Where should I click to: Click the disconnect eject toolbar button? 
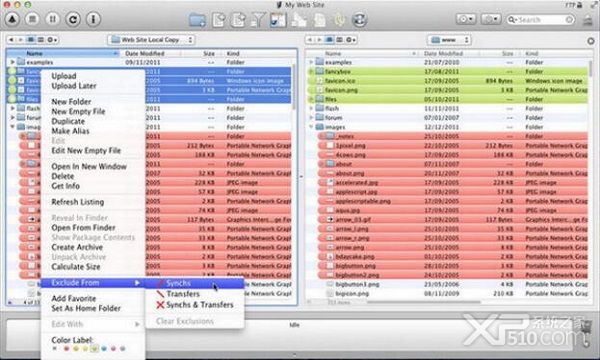[12, 19]
